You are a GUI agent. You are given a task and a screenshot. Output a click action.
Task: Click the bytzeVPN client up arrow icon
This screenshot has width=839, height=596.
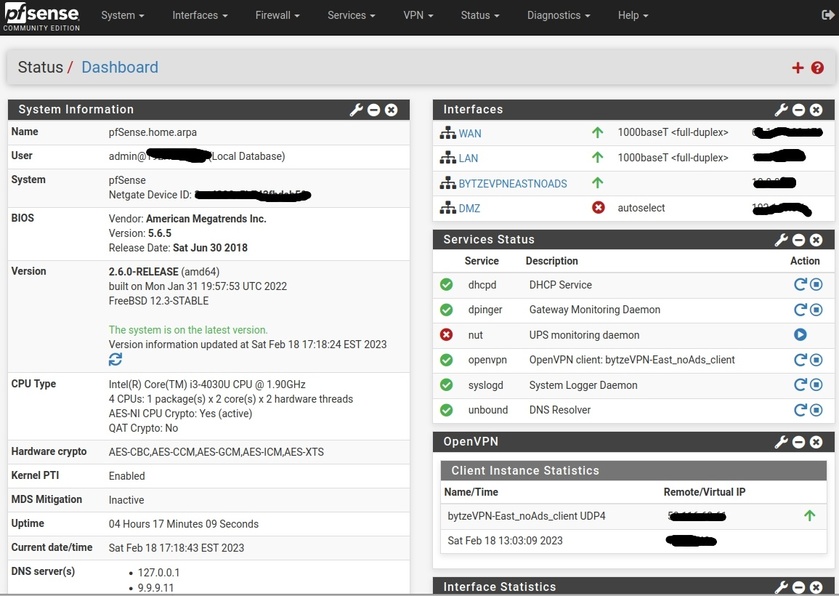(810, 515)
